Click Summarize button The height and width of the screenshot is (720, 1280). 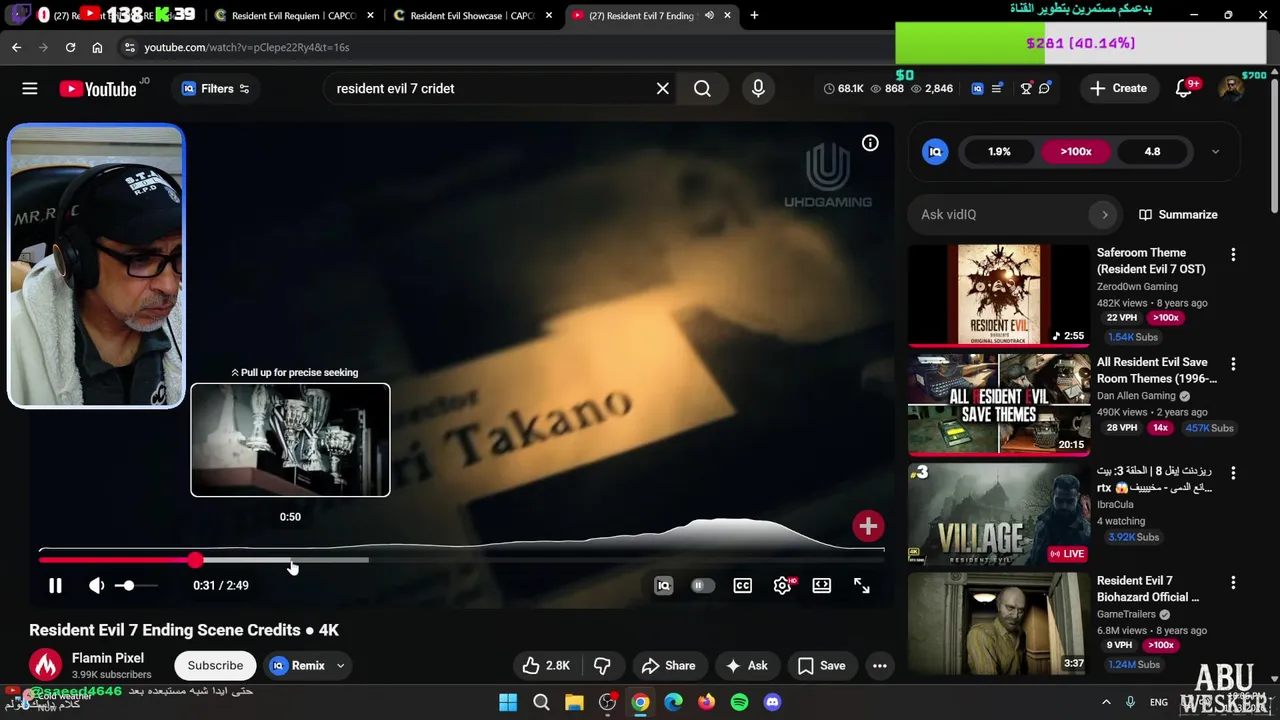[1178, 215]
